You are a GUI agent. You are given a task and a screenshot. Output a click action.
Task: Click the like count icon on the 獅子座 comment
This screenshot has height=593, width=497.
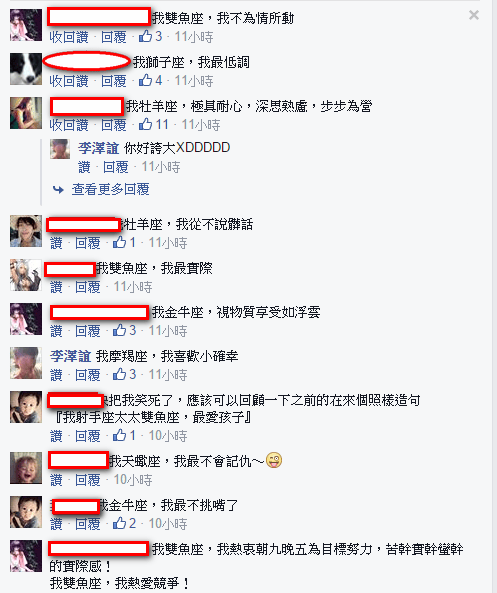(x=145, y=80)
